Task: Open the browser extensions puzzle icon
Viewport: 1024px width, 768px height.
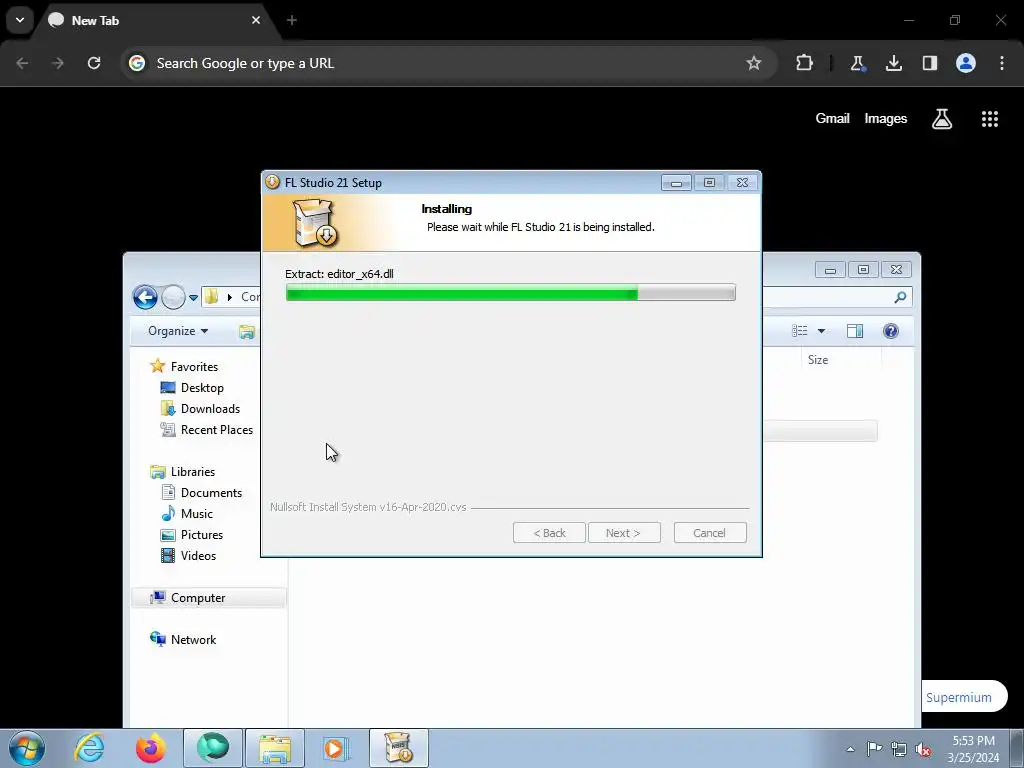Action: click(x=805, y=63)
